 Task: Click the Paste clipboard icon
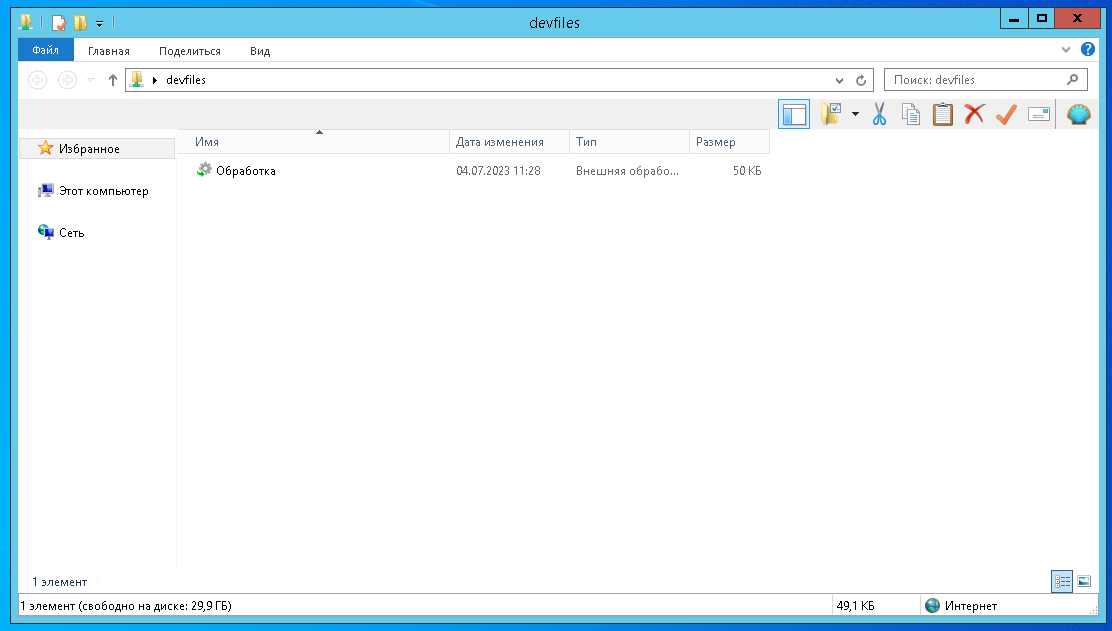tap(942, 115)
